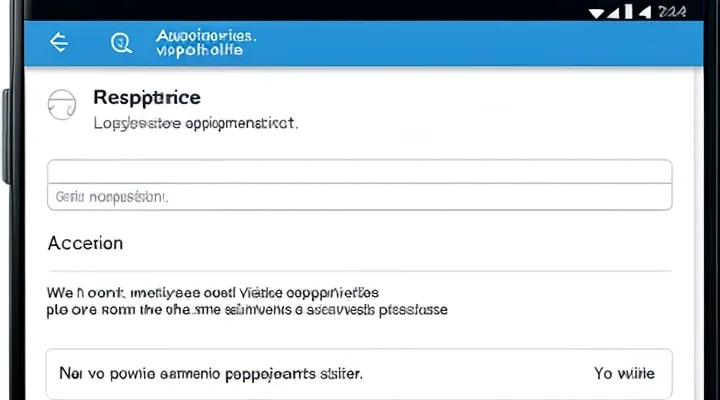Viewport: 720px width, 400px height.
Task: Tap the first line of description paragraph
Action: [213, 293]
